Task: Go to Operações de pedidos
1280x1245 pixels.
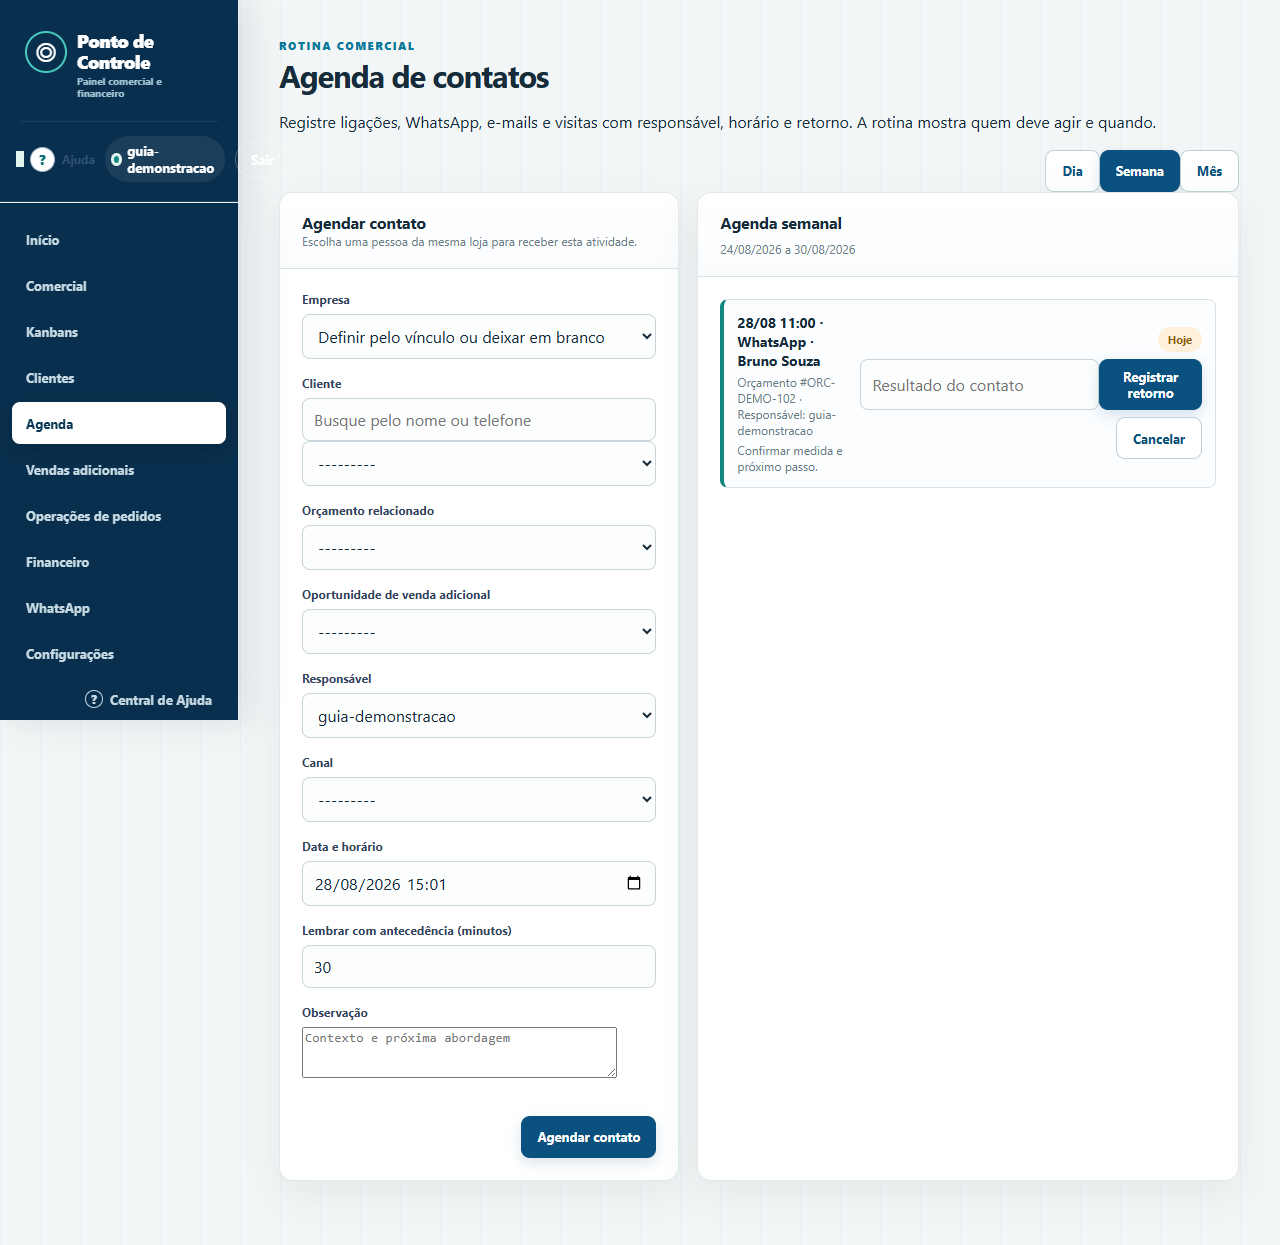Action: tap(119, 516)
